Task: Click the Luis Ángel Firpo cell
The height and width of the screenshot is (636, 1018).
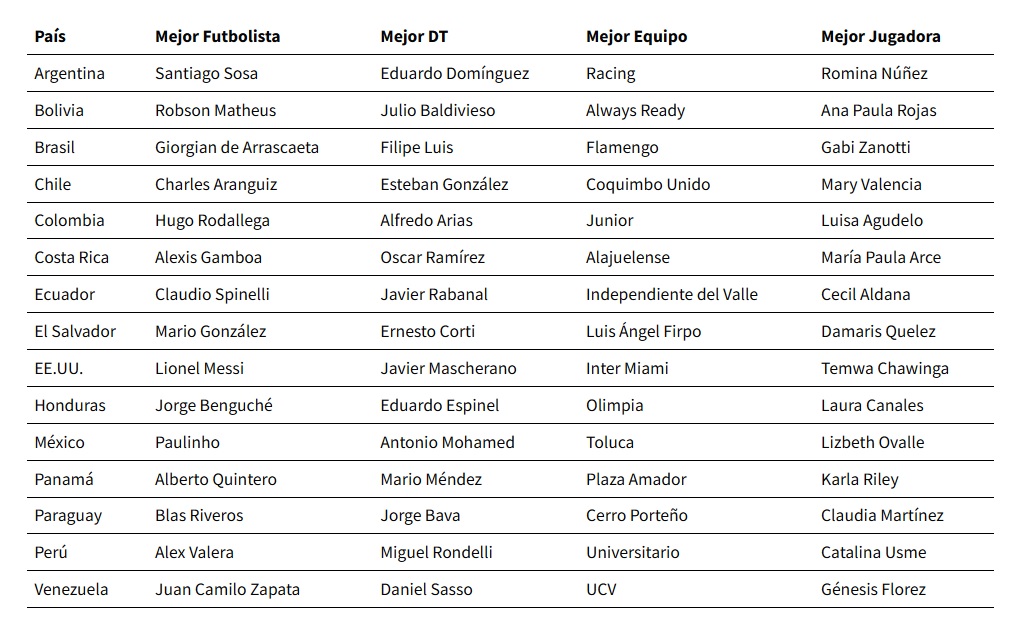Action: pos(643,331)
